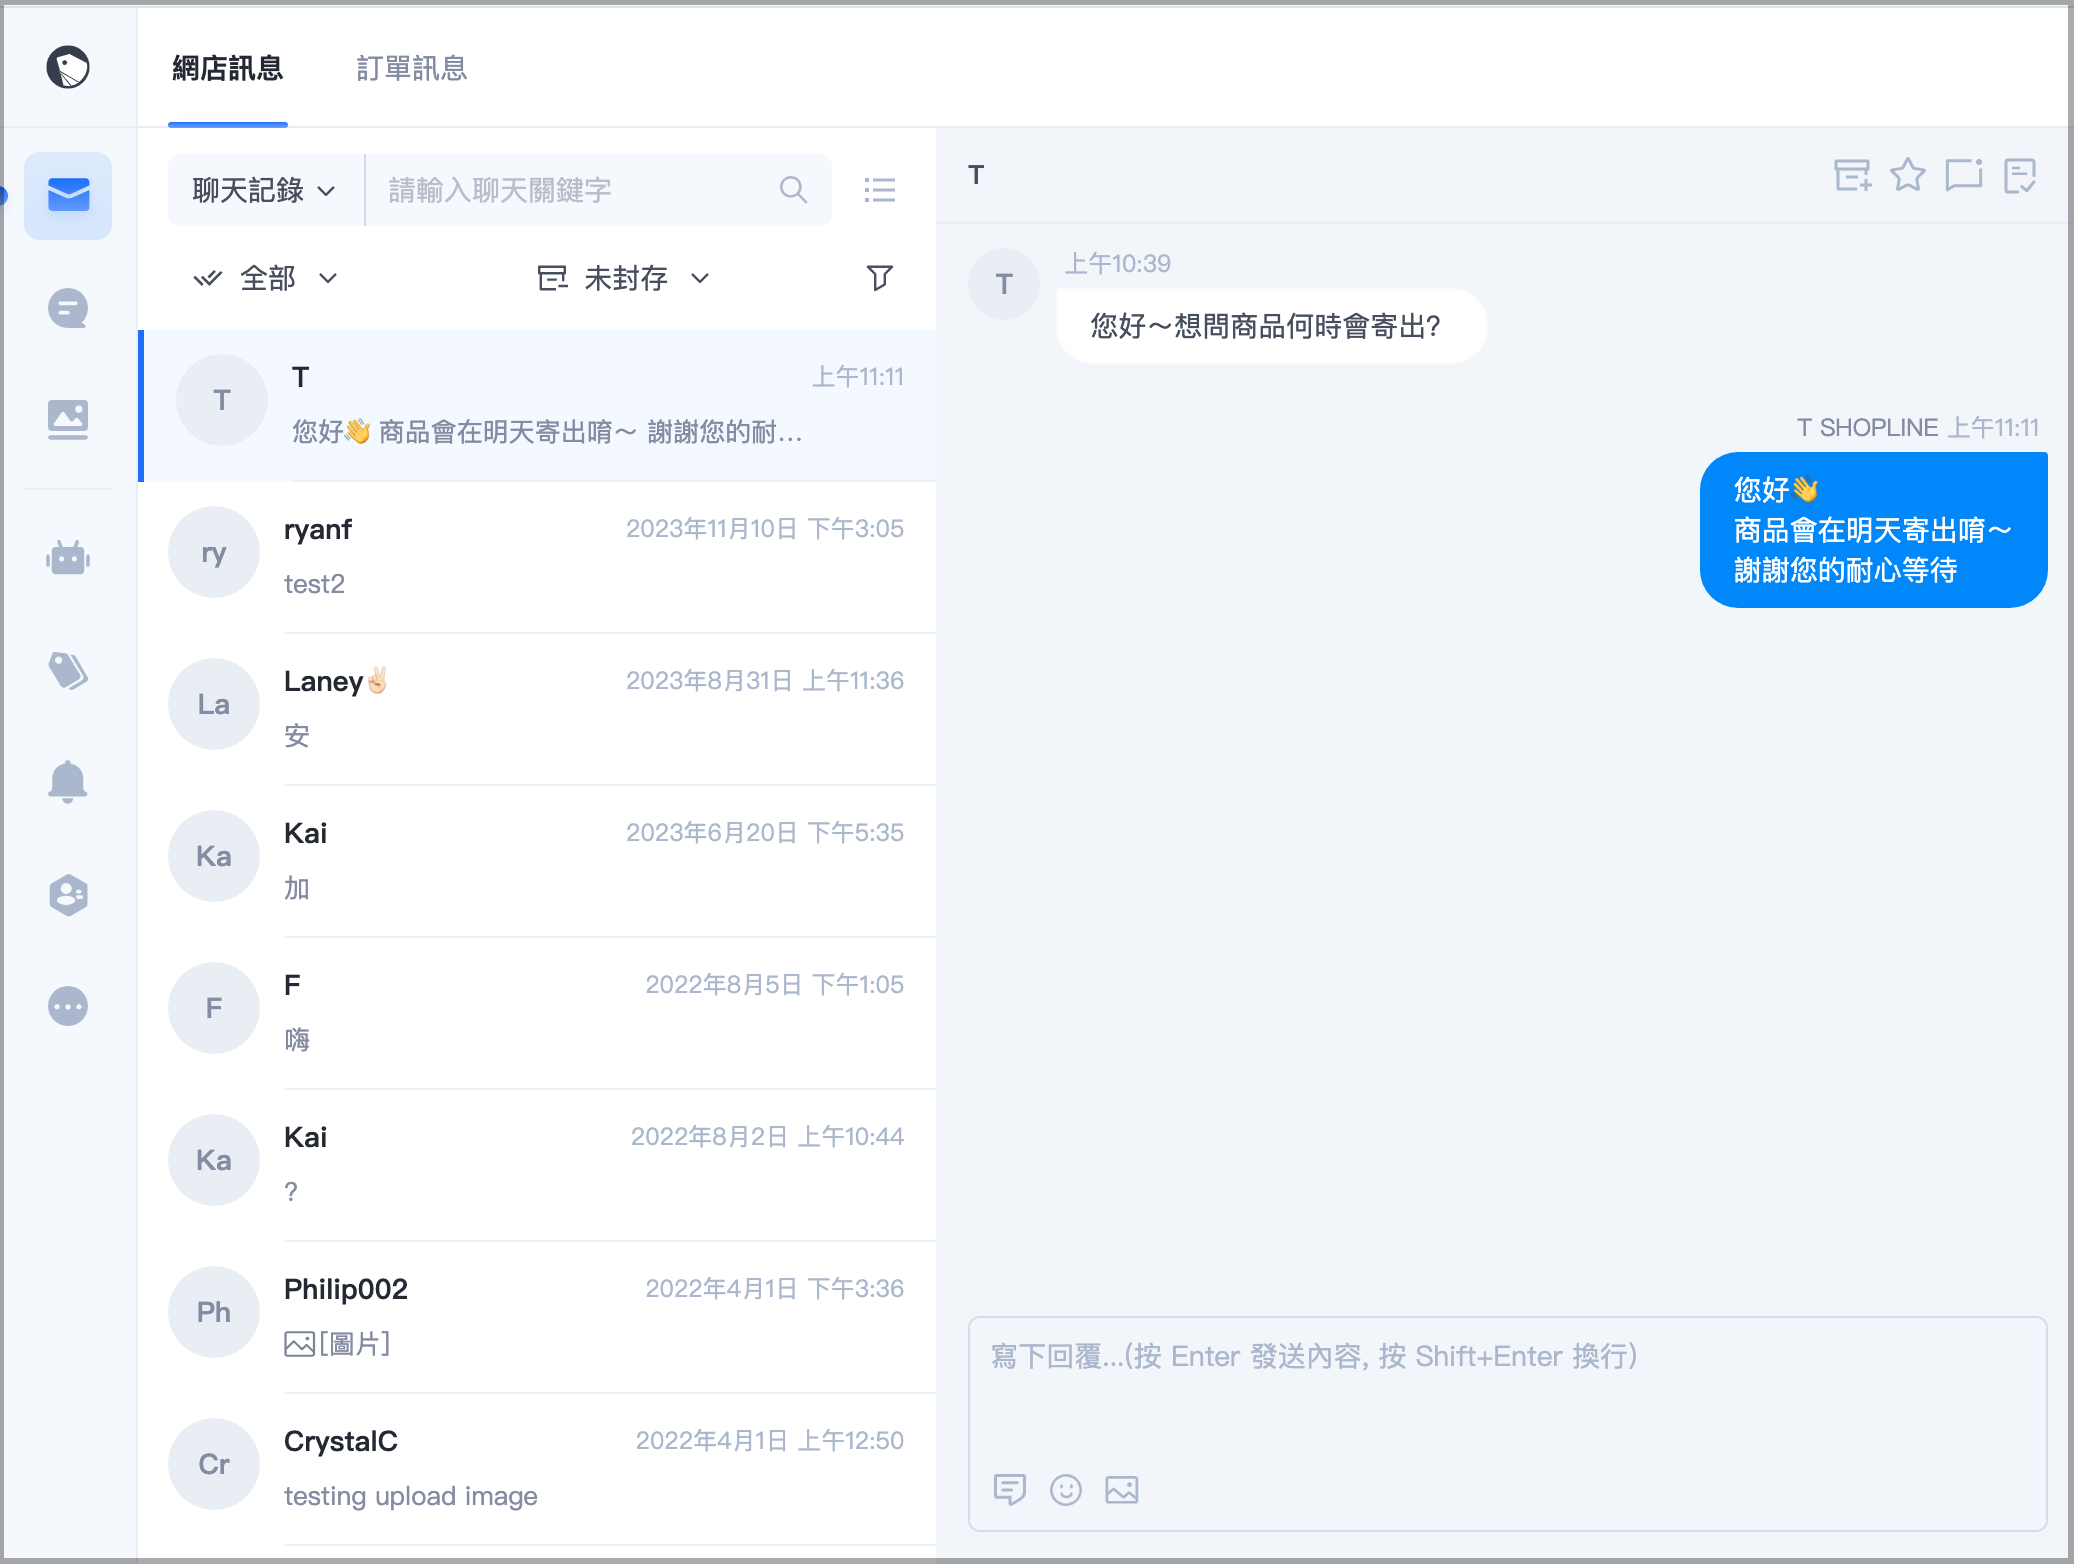
Task: Open the more options ellipsis icon in the sidebar
Action: click(68, 1006)
